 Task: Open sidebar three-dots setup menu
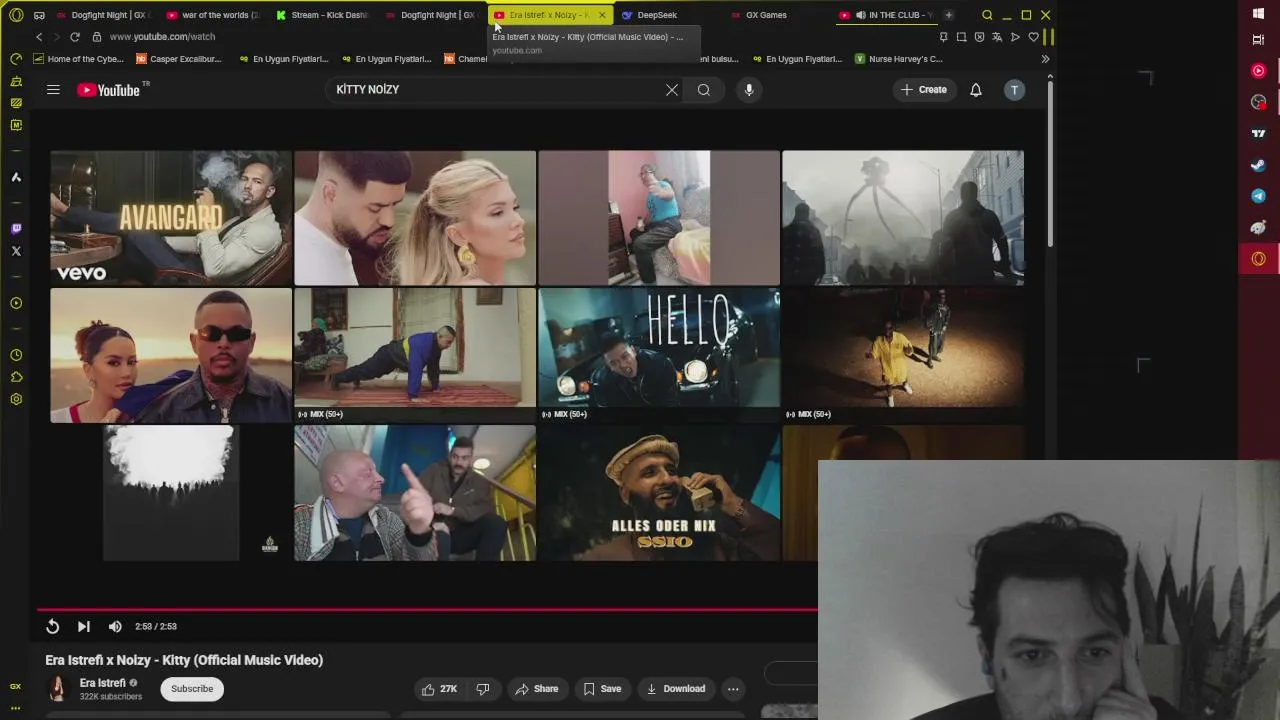pos(16,708)
